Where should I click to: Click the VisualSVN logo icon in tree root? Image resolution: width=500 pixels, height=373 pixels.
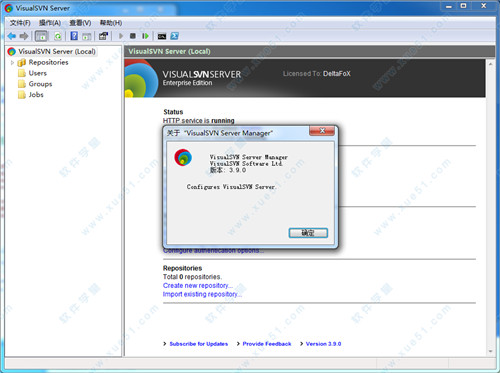pyautogui.click(x=12, y=51)
